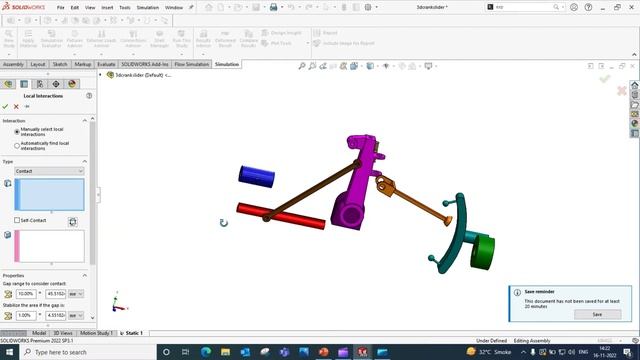Open View Settings monitor icon
The image size is (640, 360).
428,66
